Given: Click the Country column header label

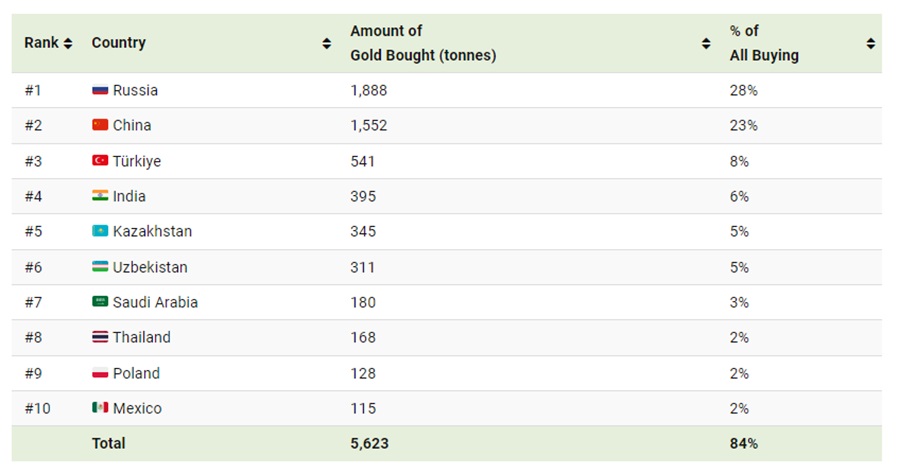Looking at the screenshot, I should (119, 43).
